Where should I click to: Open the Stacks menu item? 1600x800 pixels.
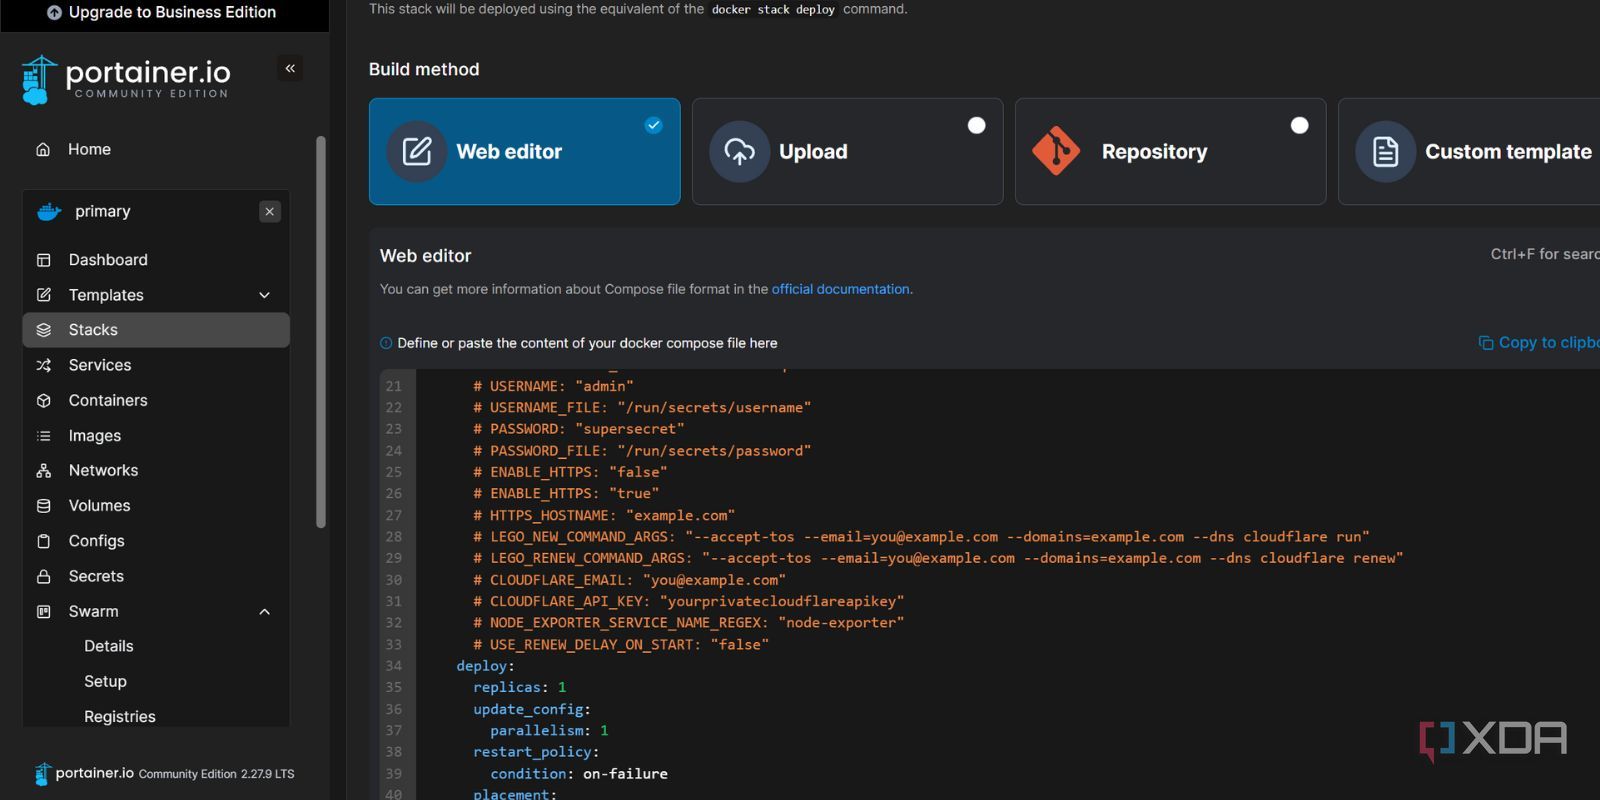[x=156, y=330]
